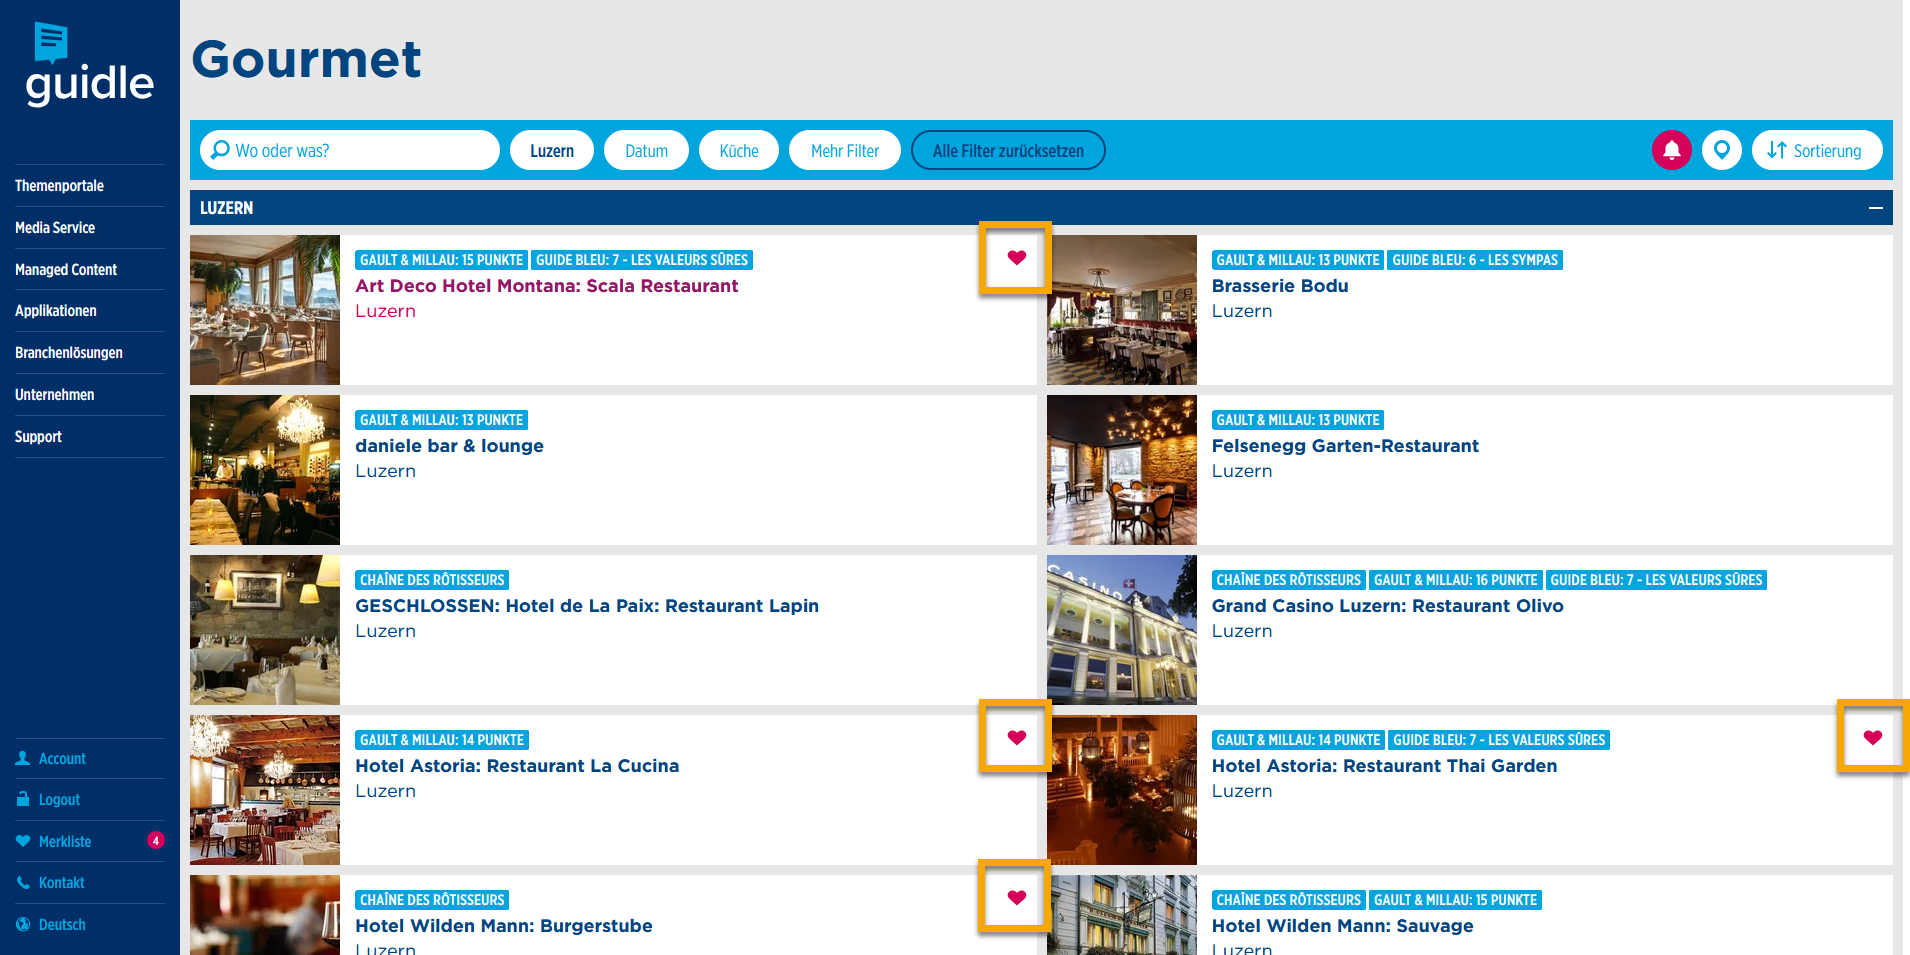Open Hotel Astoria: Restaurant Thai Garden
Image resolution: width=1910 pixels, height=955 pixels.
[1385, 766]
